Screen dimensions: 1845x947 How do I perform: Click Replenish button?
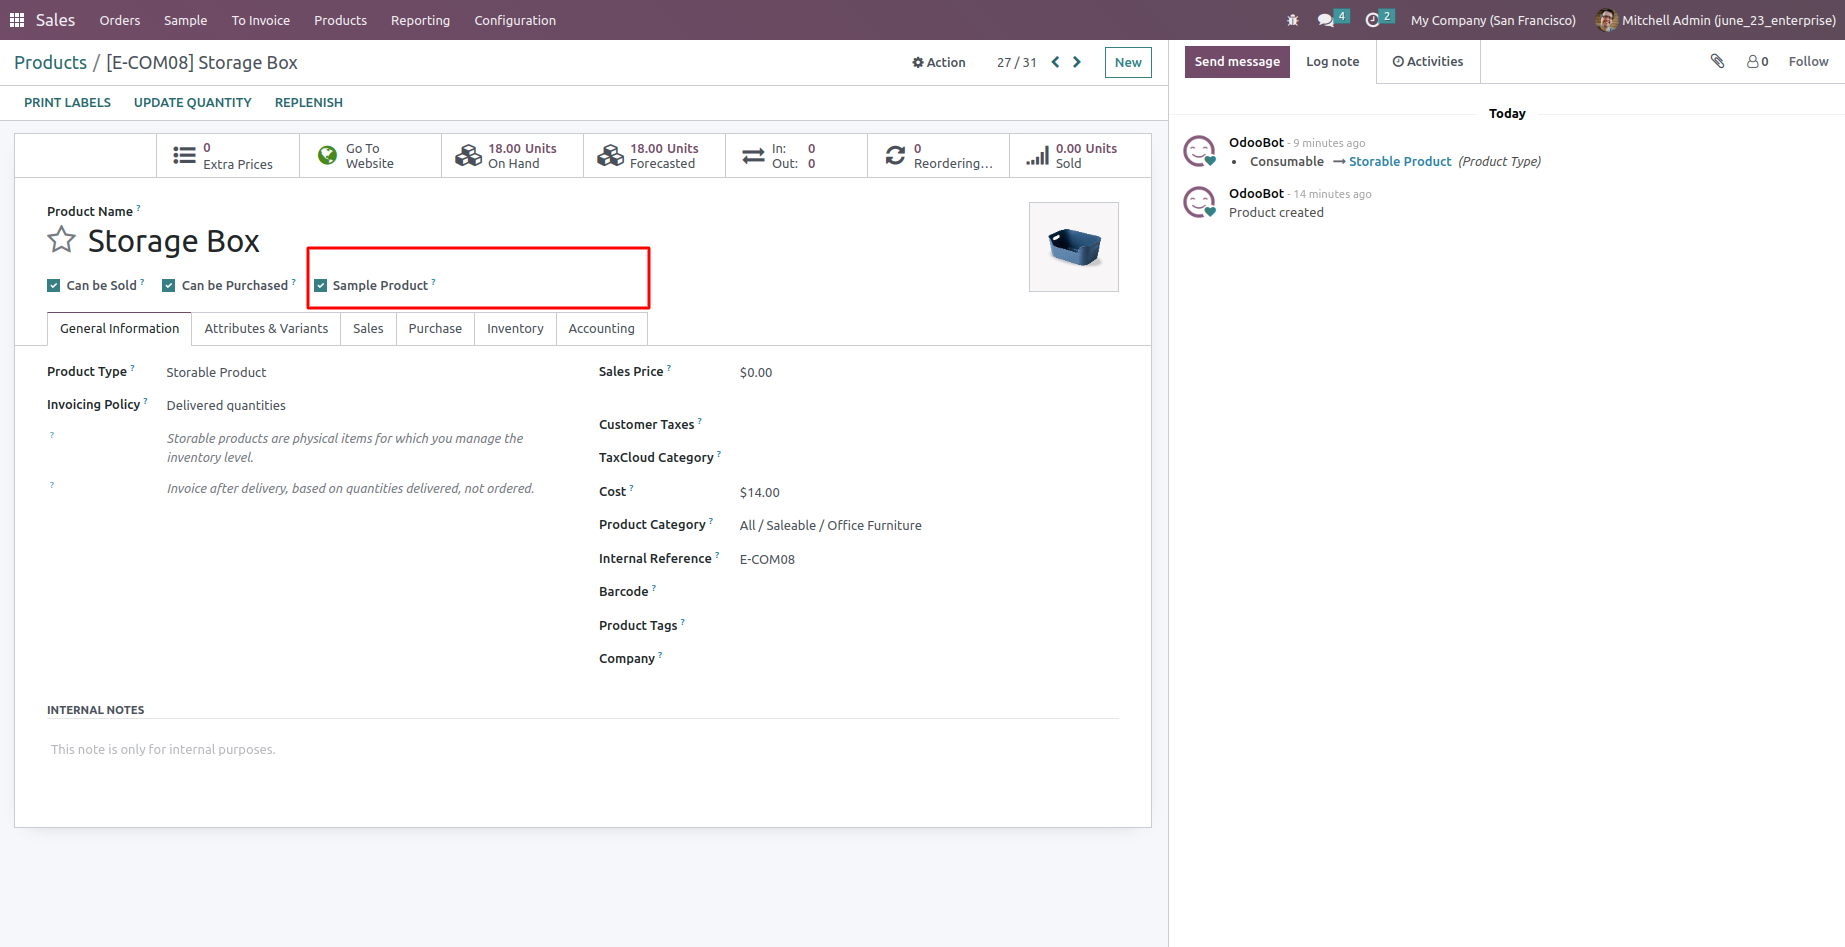[309, 103]
